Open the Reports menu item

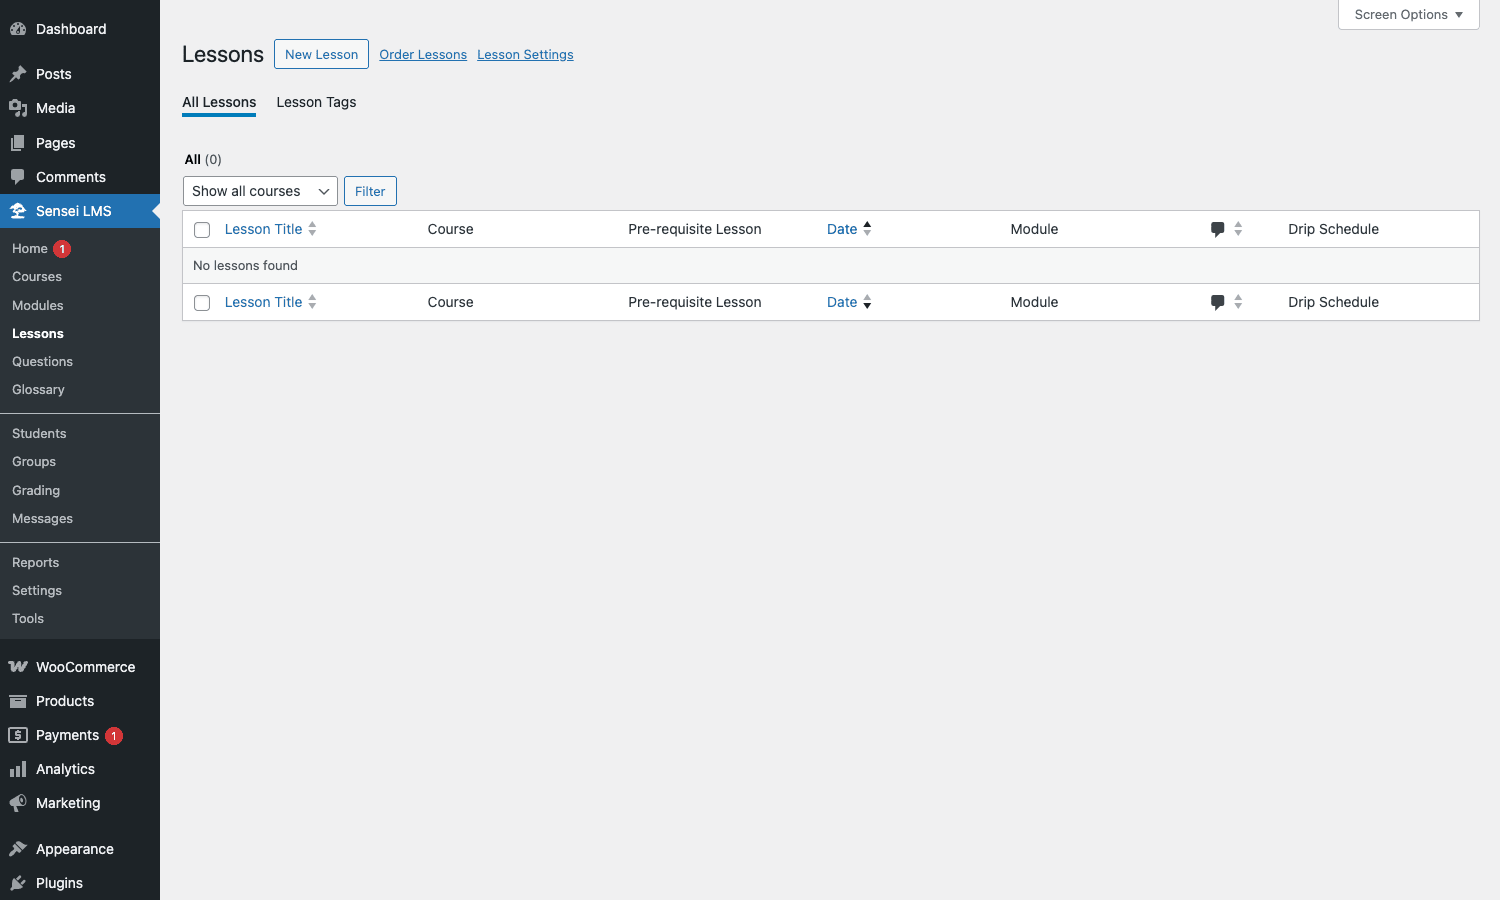tap(35, 562)
